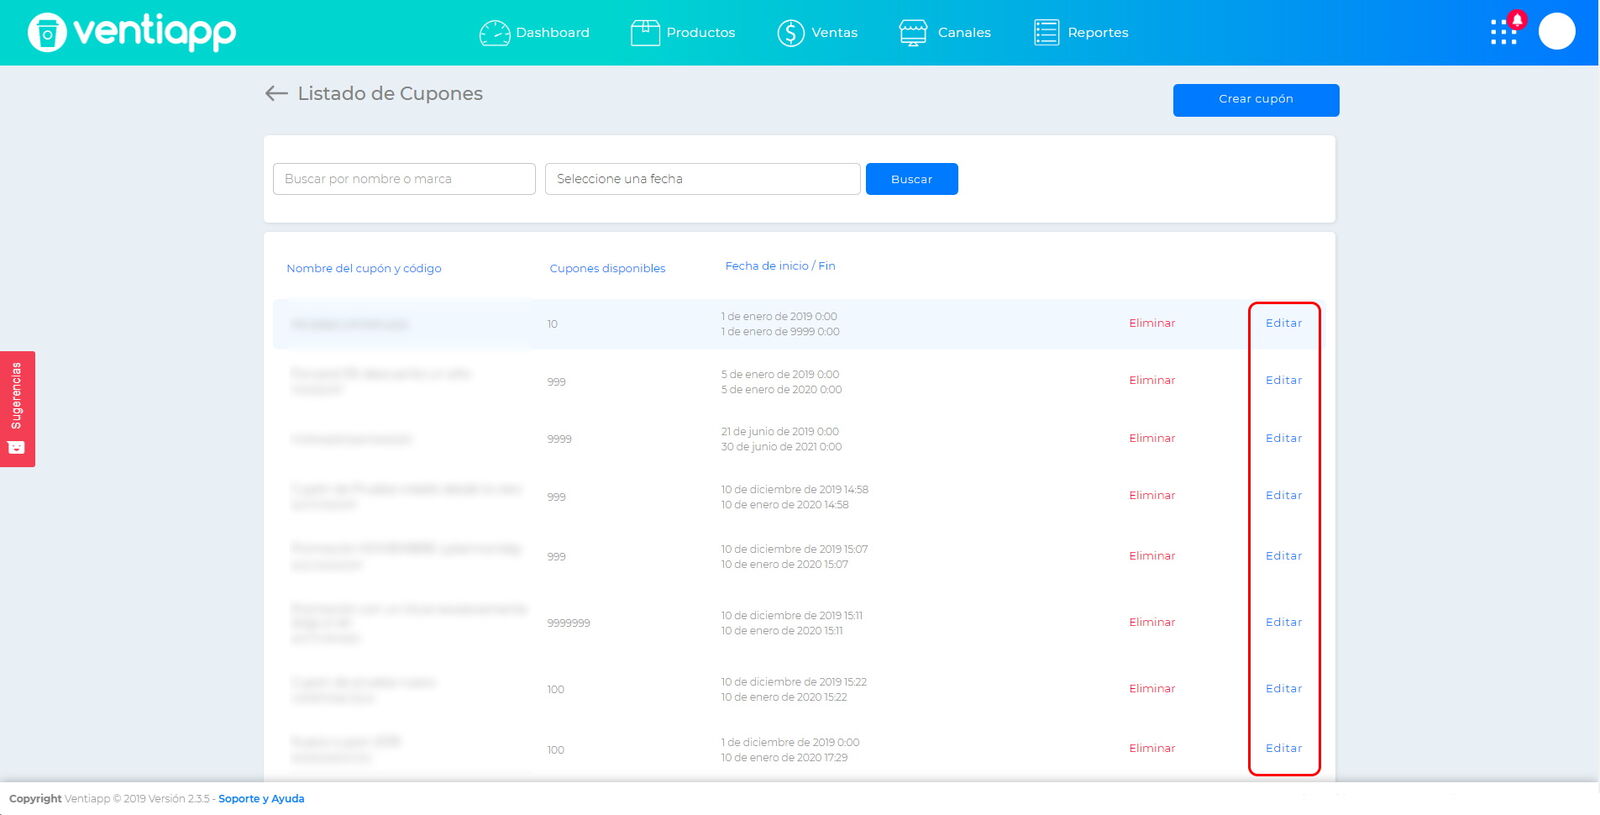
Task: Click the Buscar button
Action: point(912,179)
